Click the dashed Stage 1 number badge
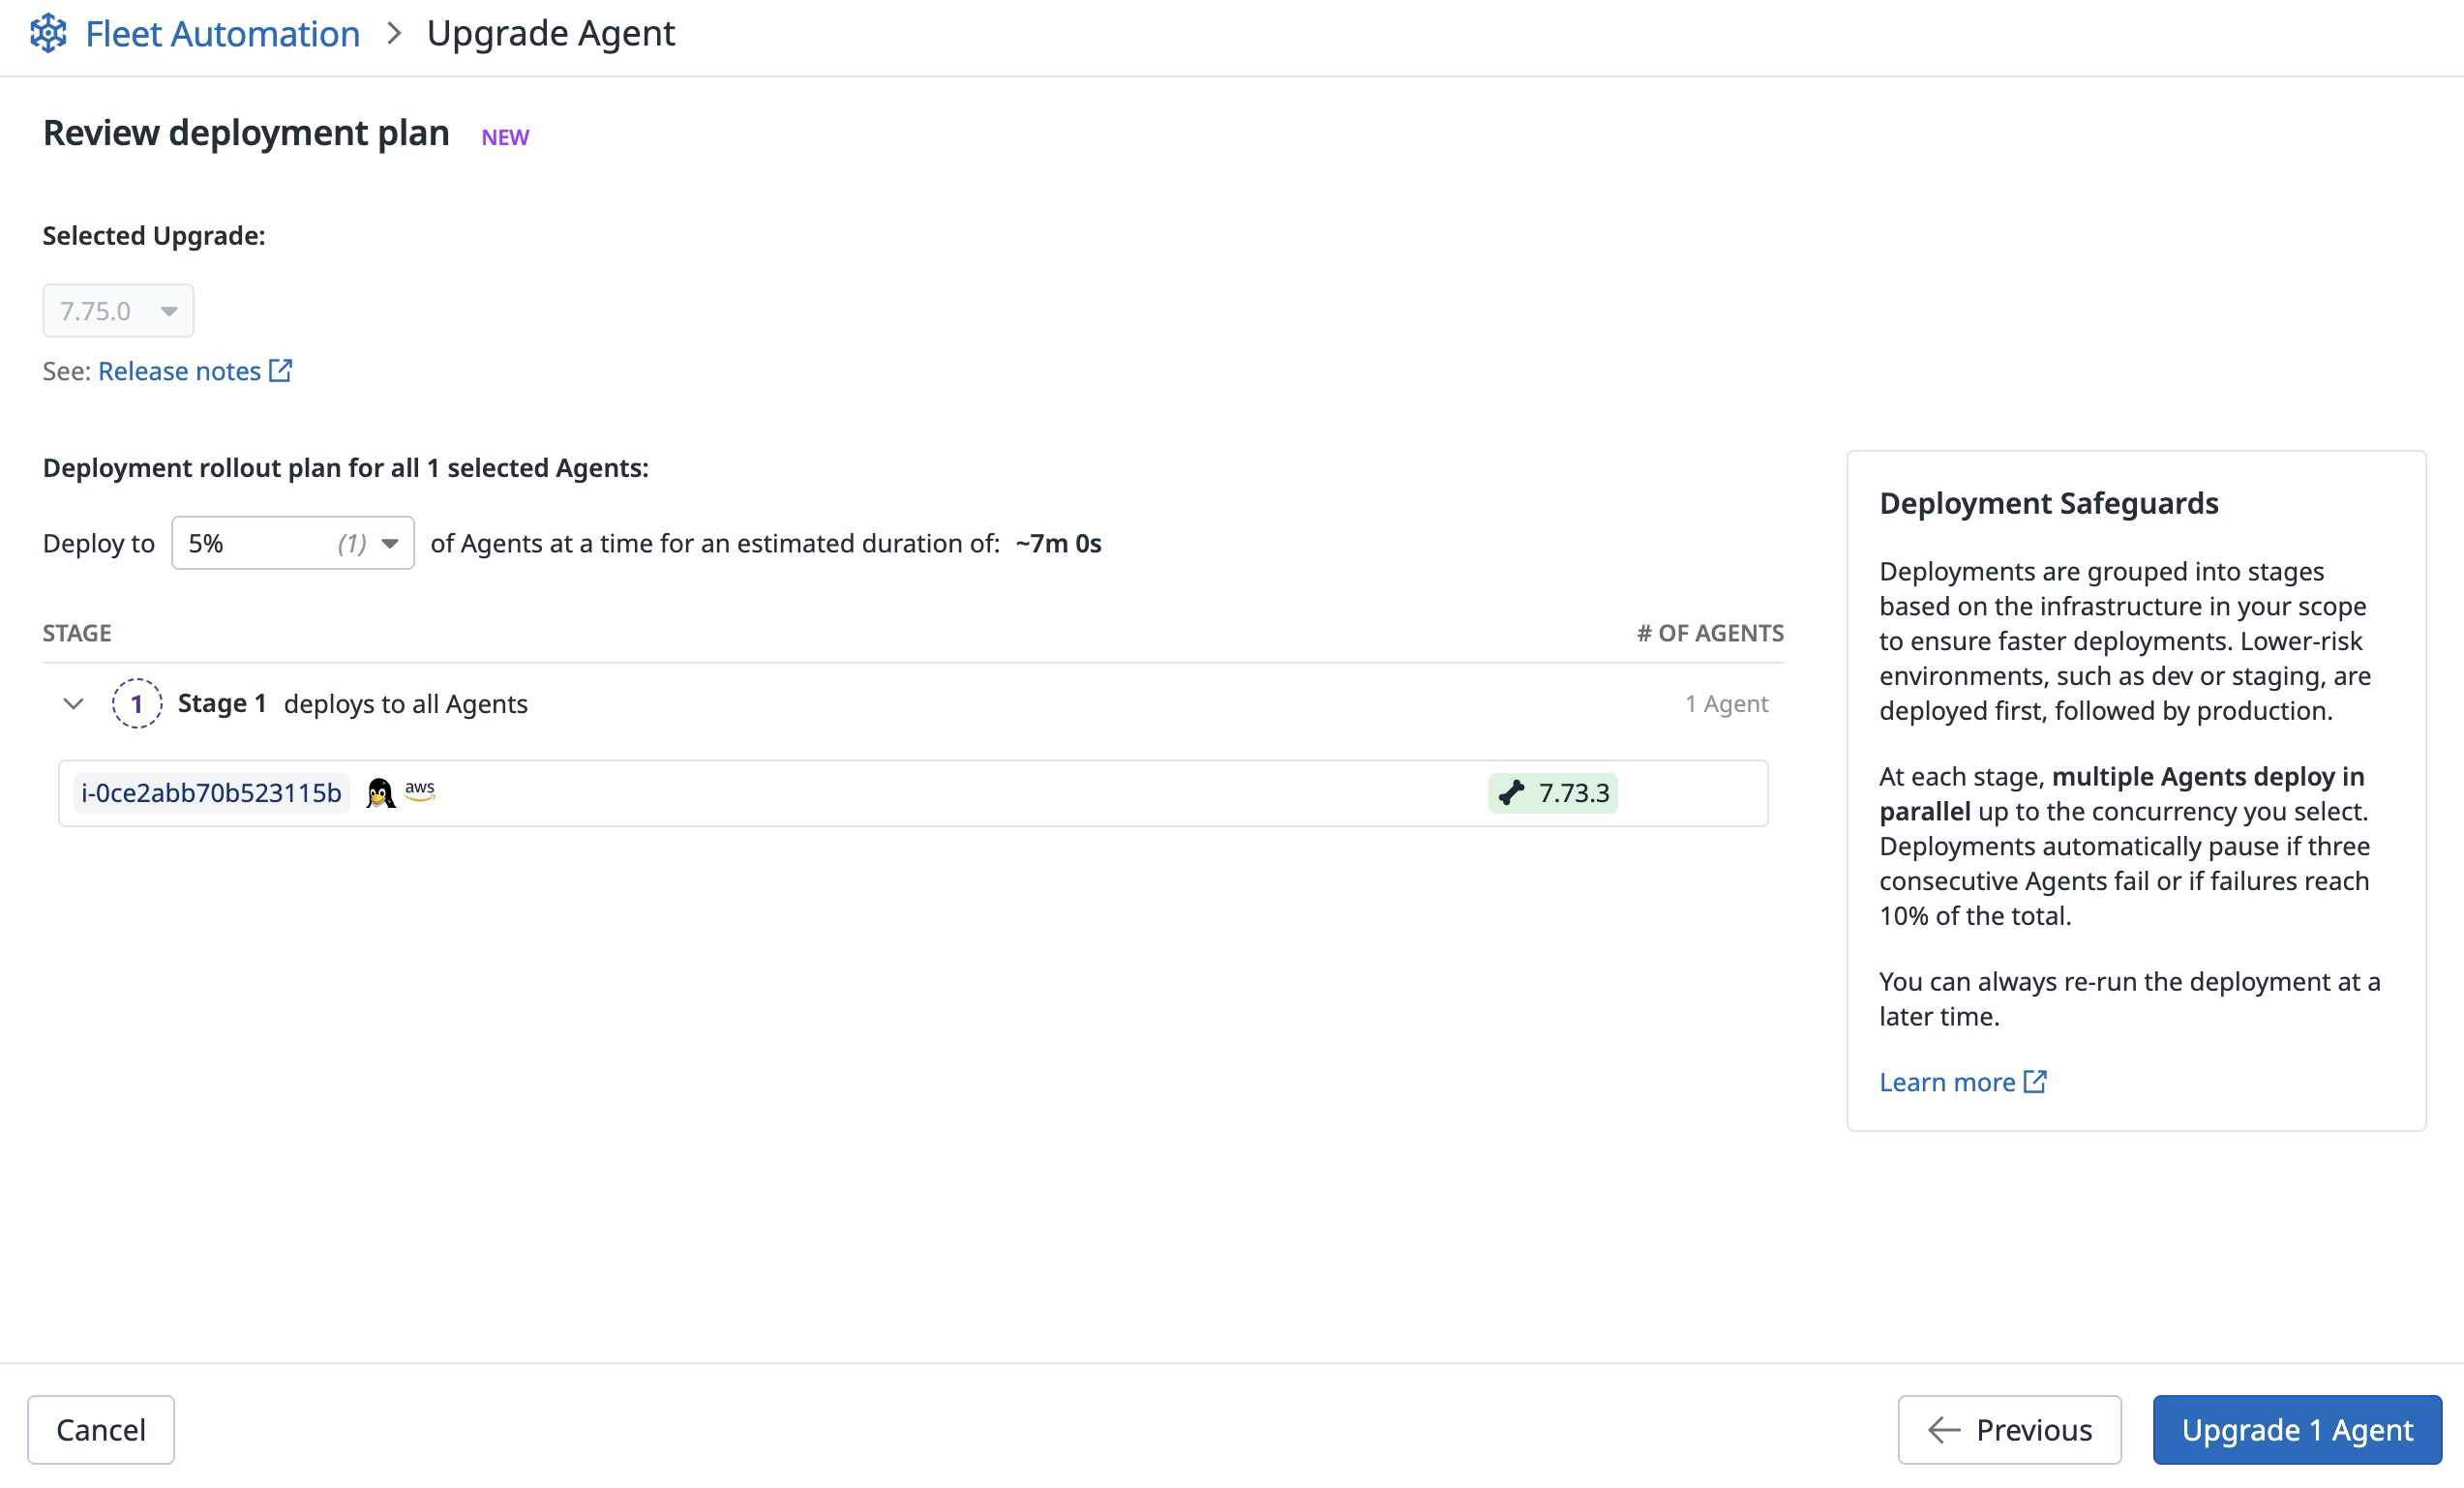The width and height of the screenshot is (2464, 1488). pos(136,703)
